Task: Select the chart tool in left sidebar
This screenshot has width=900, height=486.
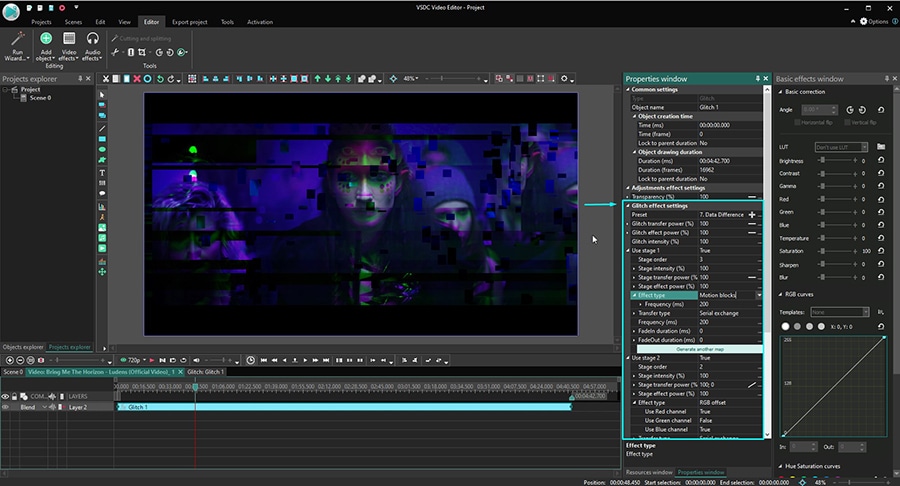Action: point(102,207)
